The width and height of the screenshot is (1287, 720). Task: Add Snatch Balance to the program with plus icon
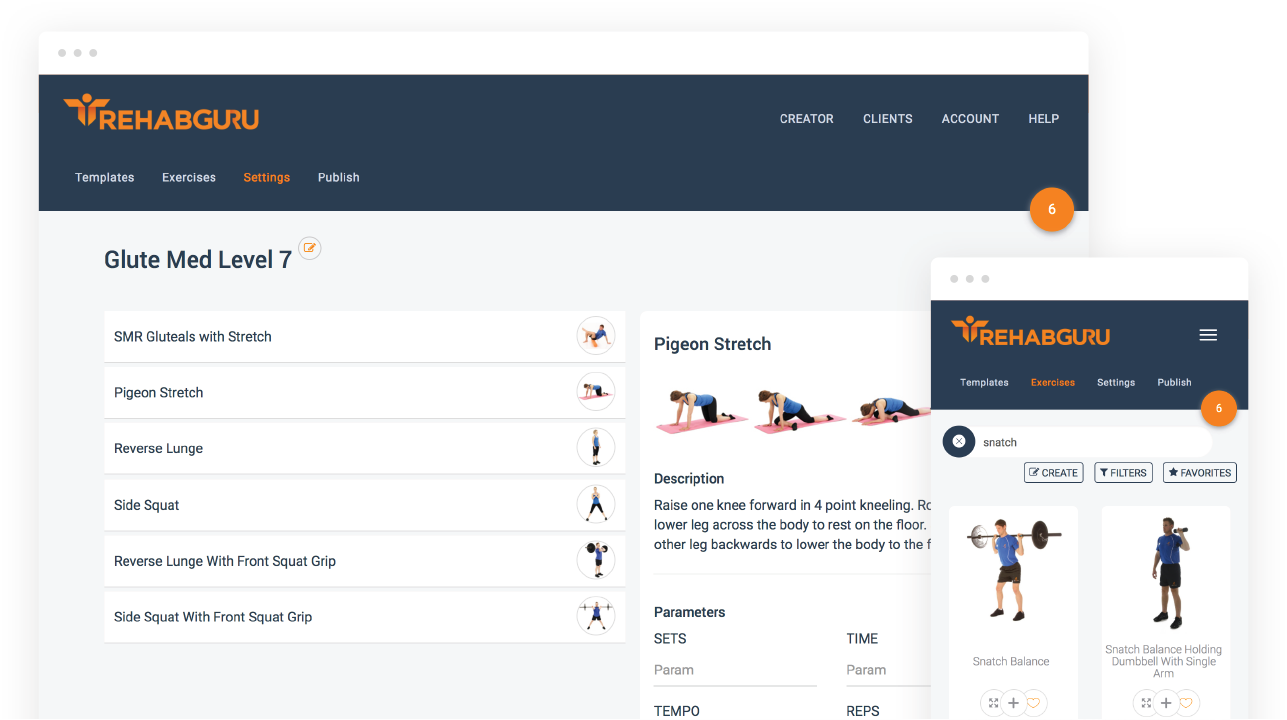click(1013, 703)
